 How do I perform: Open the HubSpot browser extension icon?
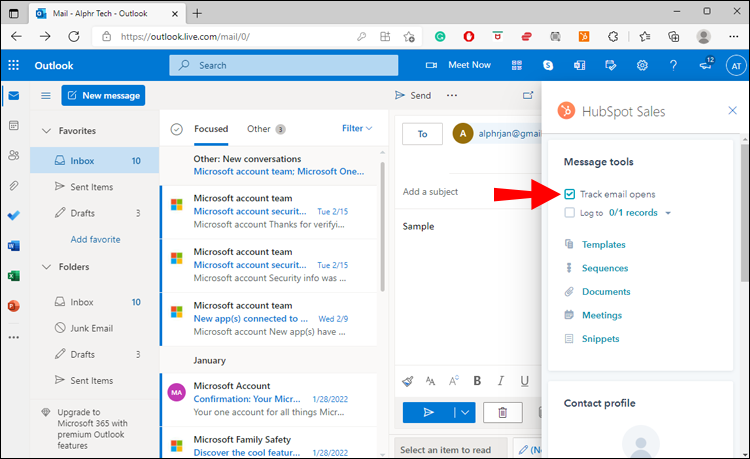(x=584, y=36)
